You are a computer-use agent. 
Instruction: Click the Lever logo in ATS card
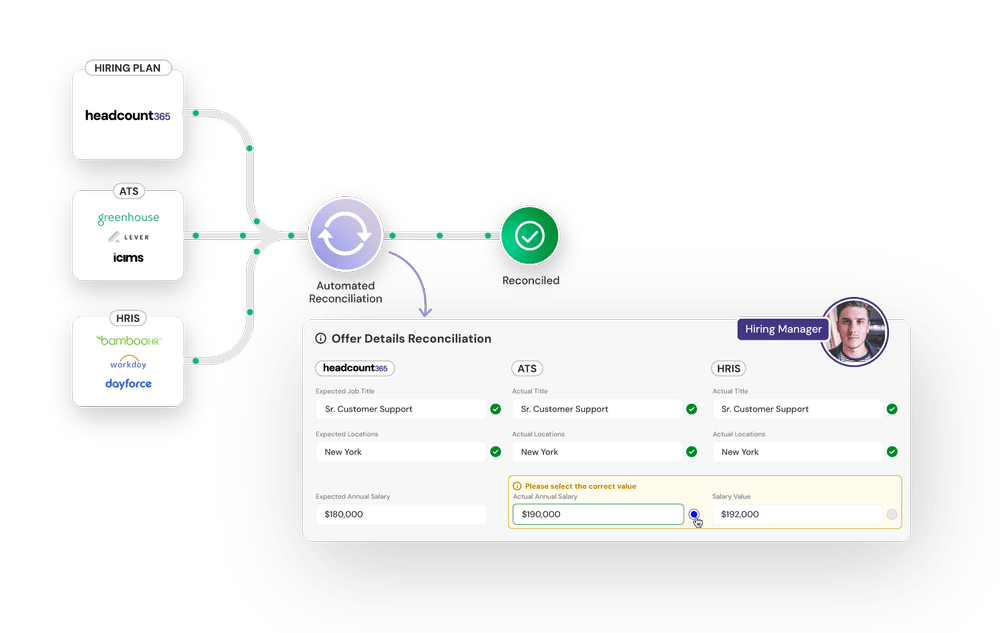[x=128, y=237]
